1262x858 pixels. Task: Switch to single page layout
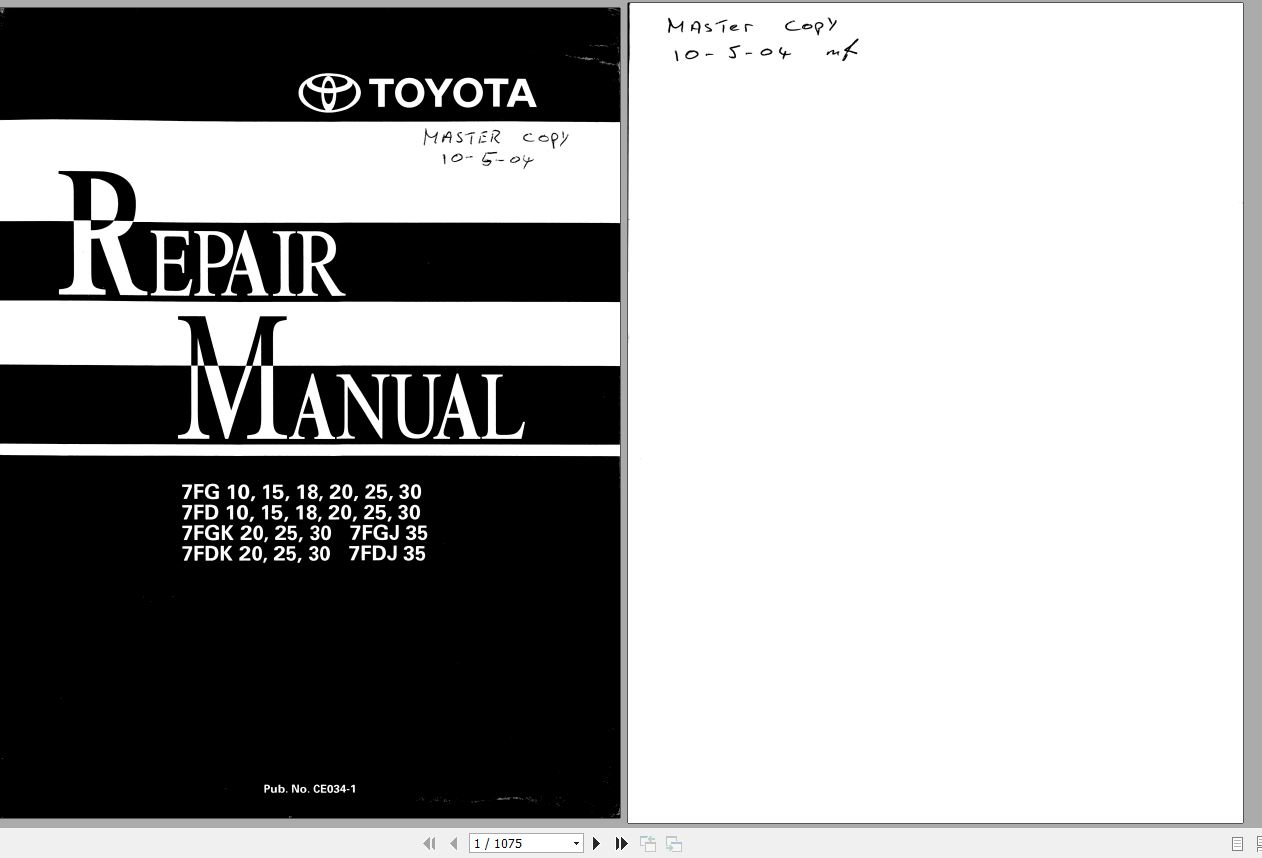[1237, 844]
